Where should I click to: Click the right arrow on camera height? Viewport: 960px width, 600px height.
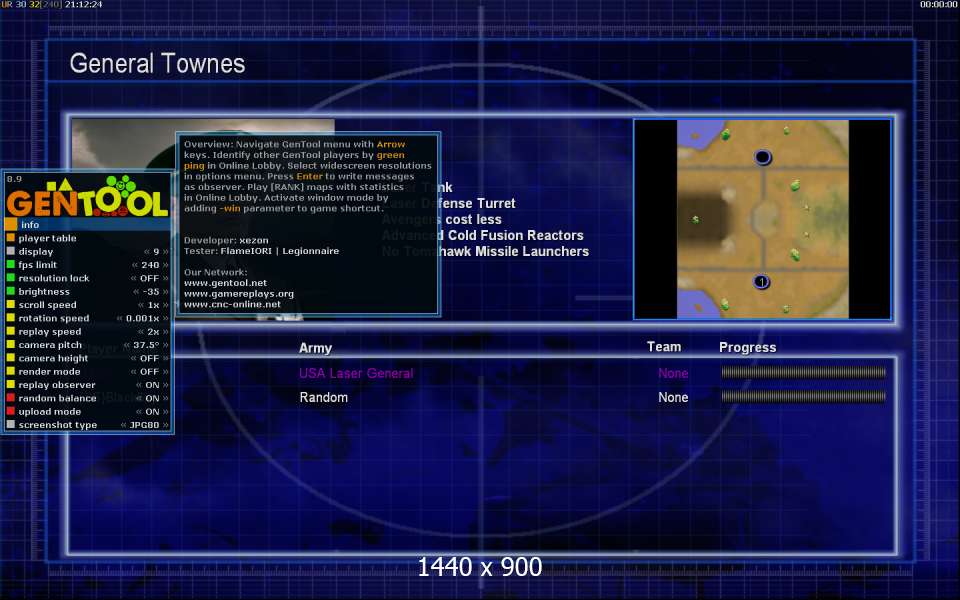click(x=165, y=359)
